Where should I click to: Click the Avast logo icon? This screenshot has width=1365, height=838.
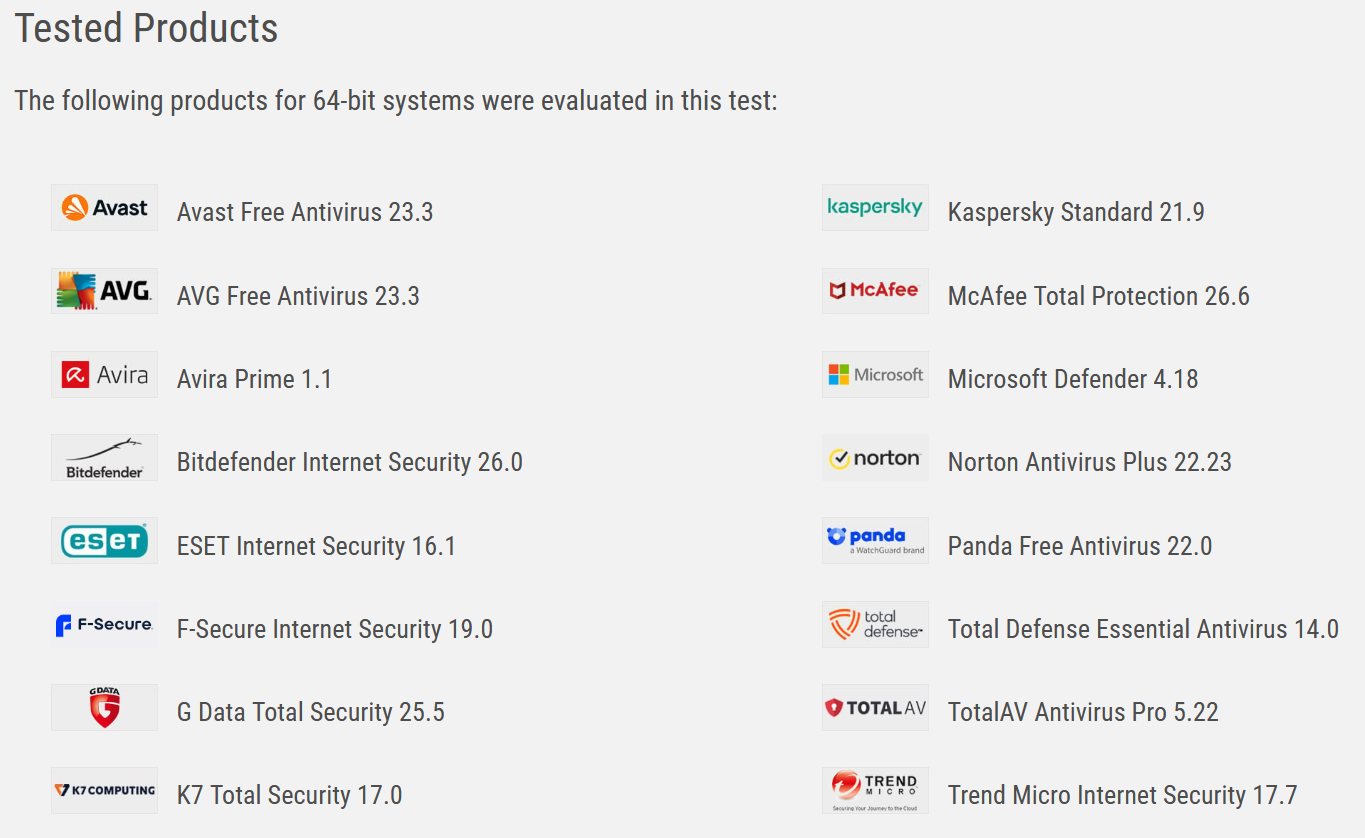point(104,208)
